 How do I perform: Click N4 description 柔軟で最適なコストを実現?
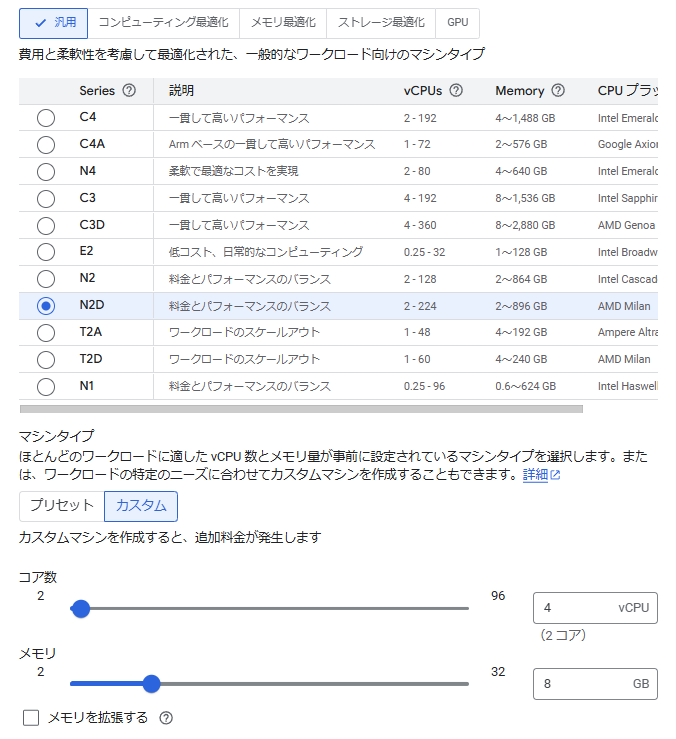pos(233,171)
